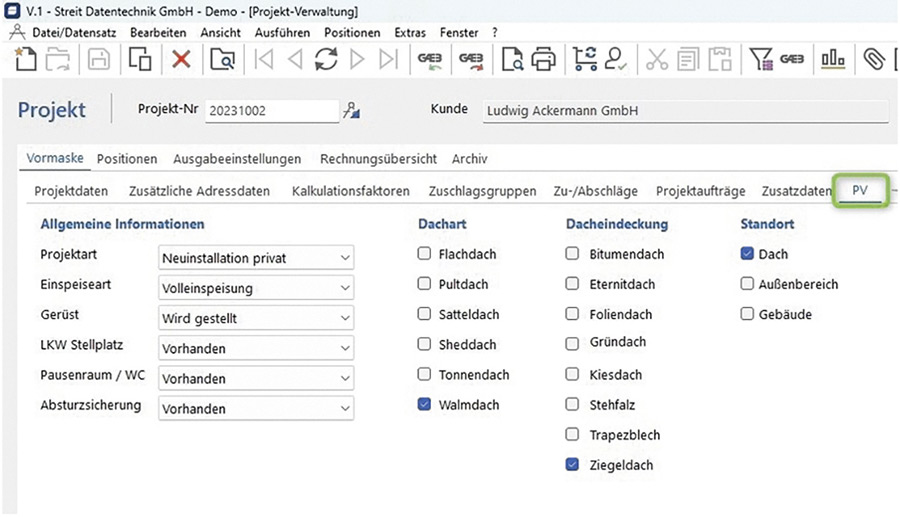The width and height of the screenshot is (900, 517).
Task: Click the printer icon in toolbar
Action: (543, 60)
